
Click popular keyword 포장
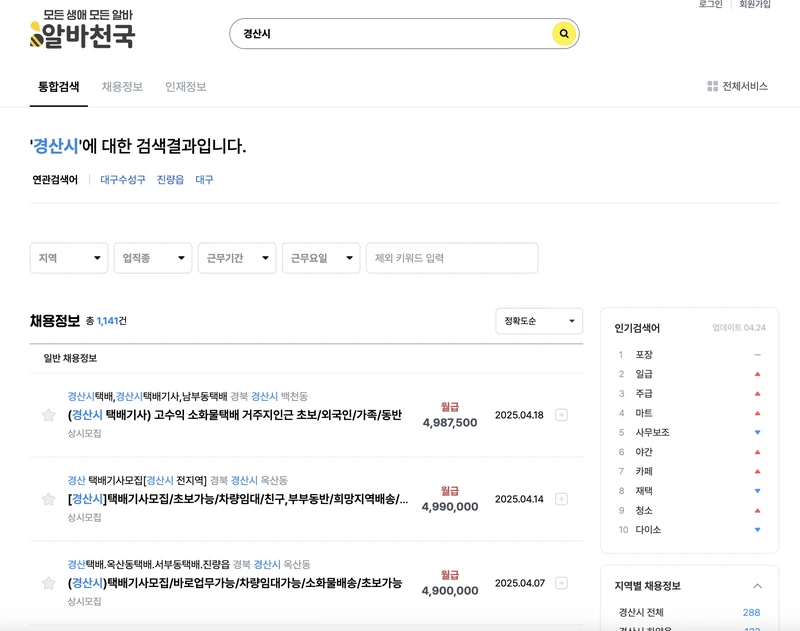point(644,355)
